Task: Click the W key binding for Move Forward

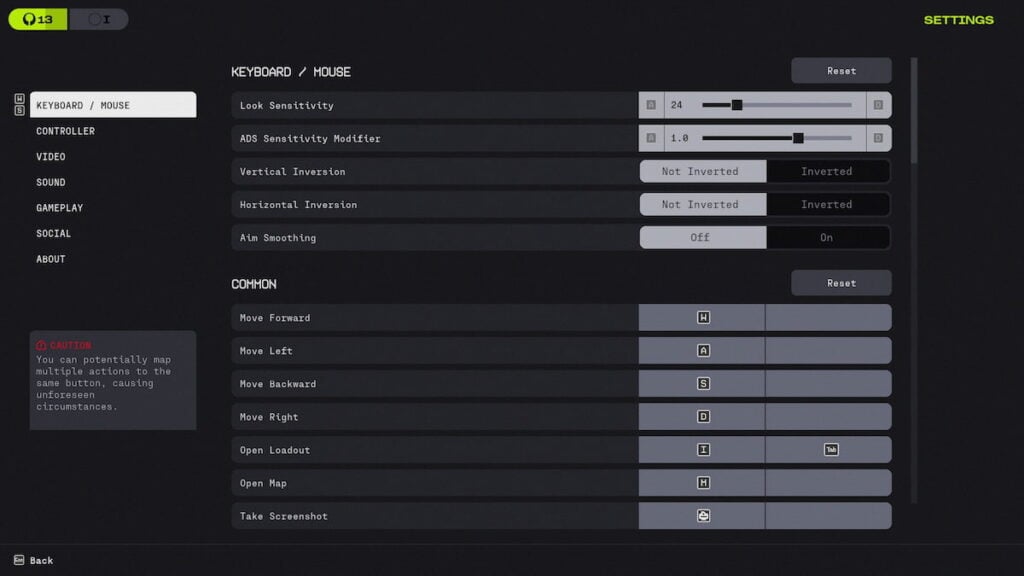Action: [703, 318]
